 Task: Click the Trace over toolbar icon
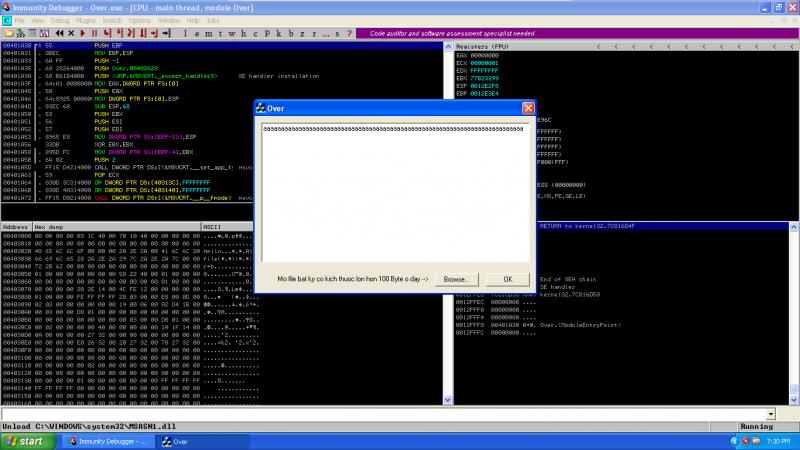[x=143, y=33]
